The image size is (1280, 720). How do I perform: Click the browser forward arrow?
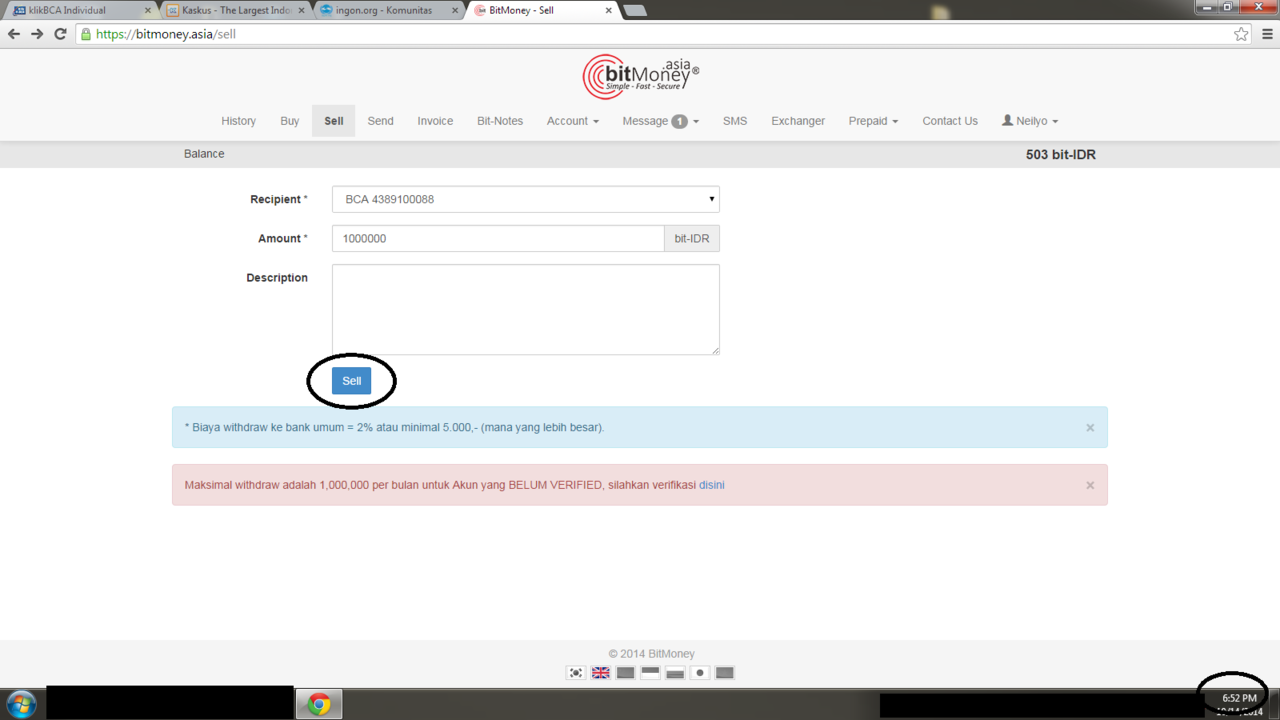(37, 34)
